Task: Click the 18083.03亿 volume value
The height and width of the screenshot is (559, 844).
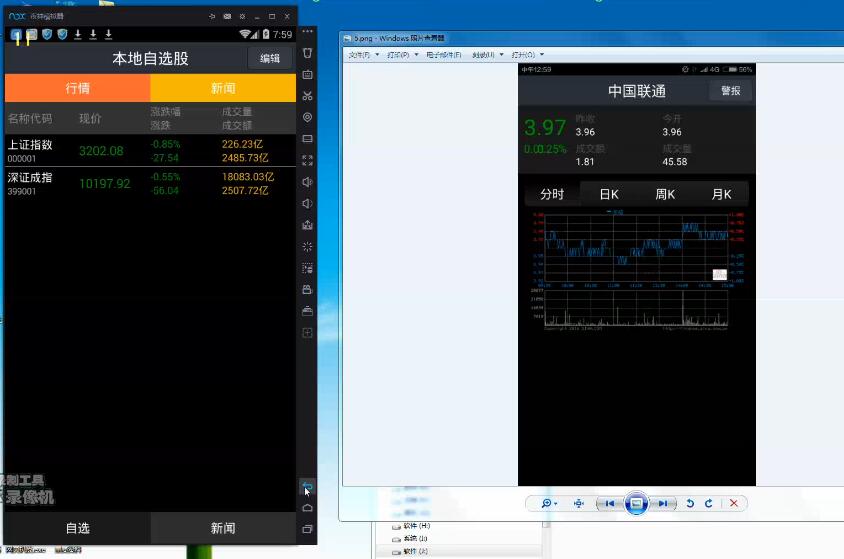Action: tap(248, 176)
